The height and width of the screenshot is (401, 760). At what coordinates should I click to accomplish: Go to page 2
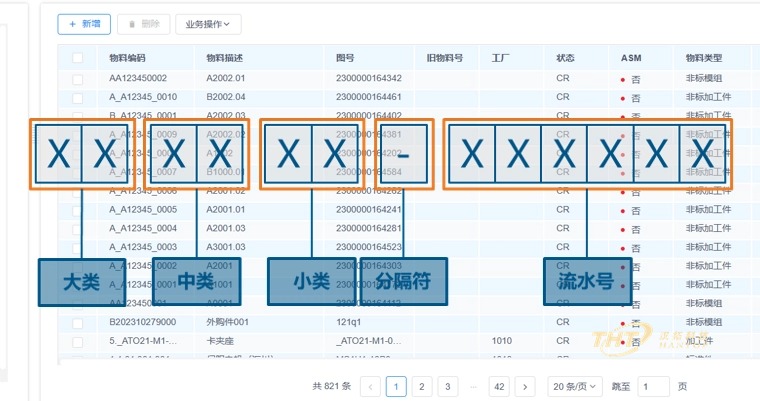[422, 386]
